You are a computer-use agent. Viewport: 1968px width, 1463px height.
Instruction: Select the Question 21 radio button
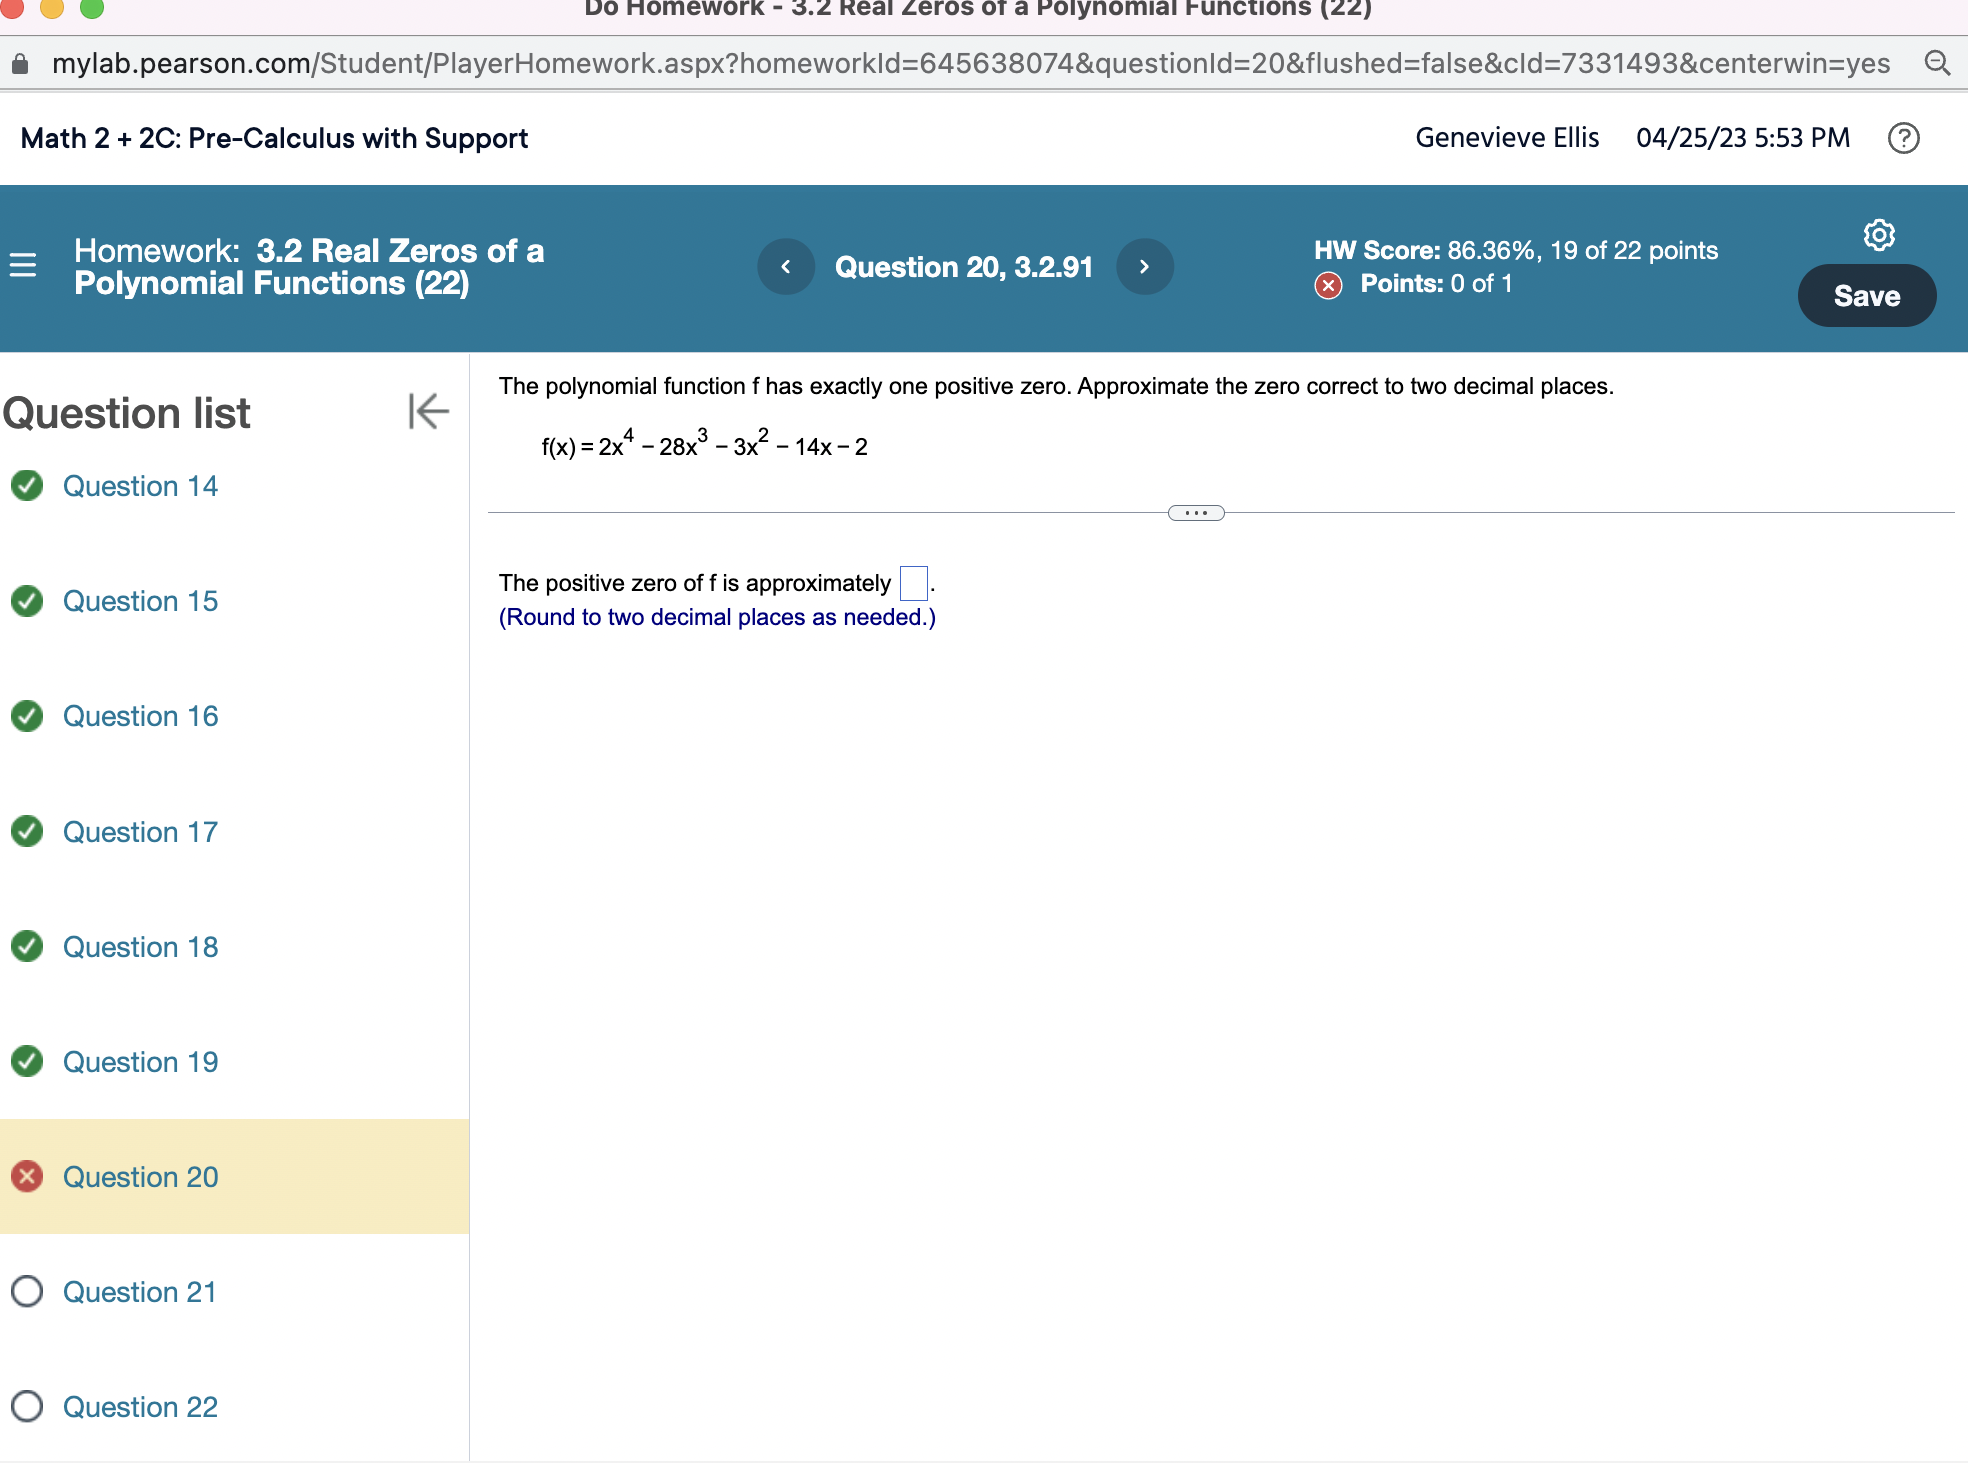27,1291
